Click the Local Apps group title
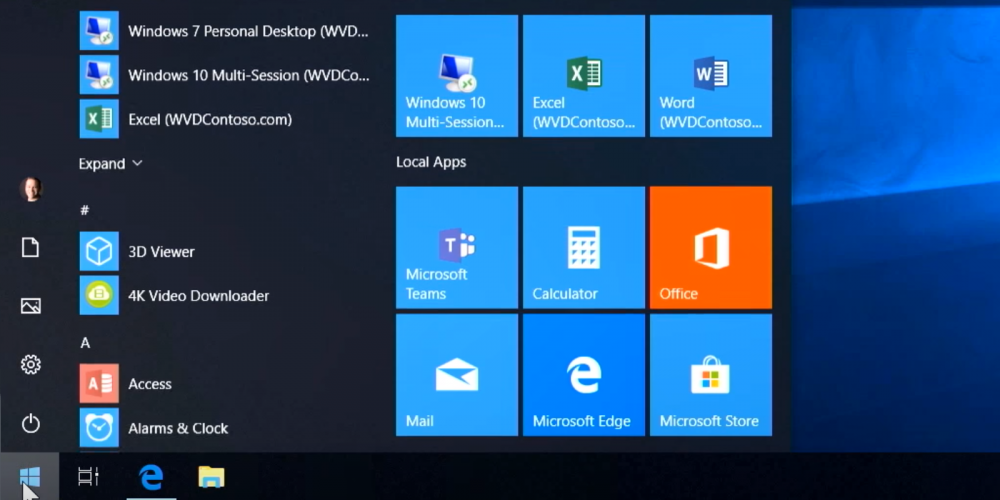Image resolution: width=1000 pixels, height=500 pixels. (x=431, y=162)
